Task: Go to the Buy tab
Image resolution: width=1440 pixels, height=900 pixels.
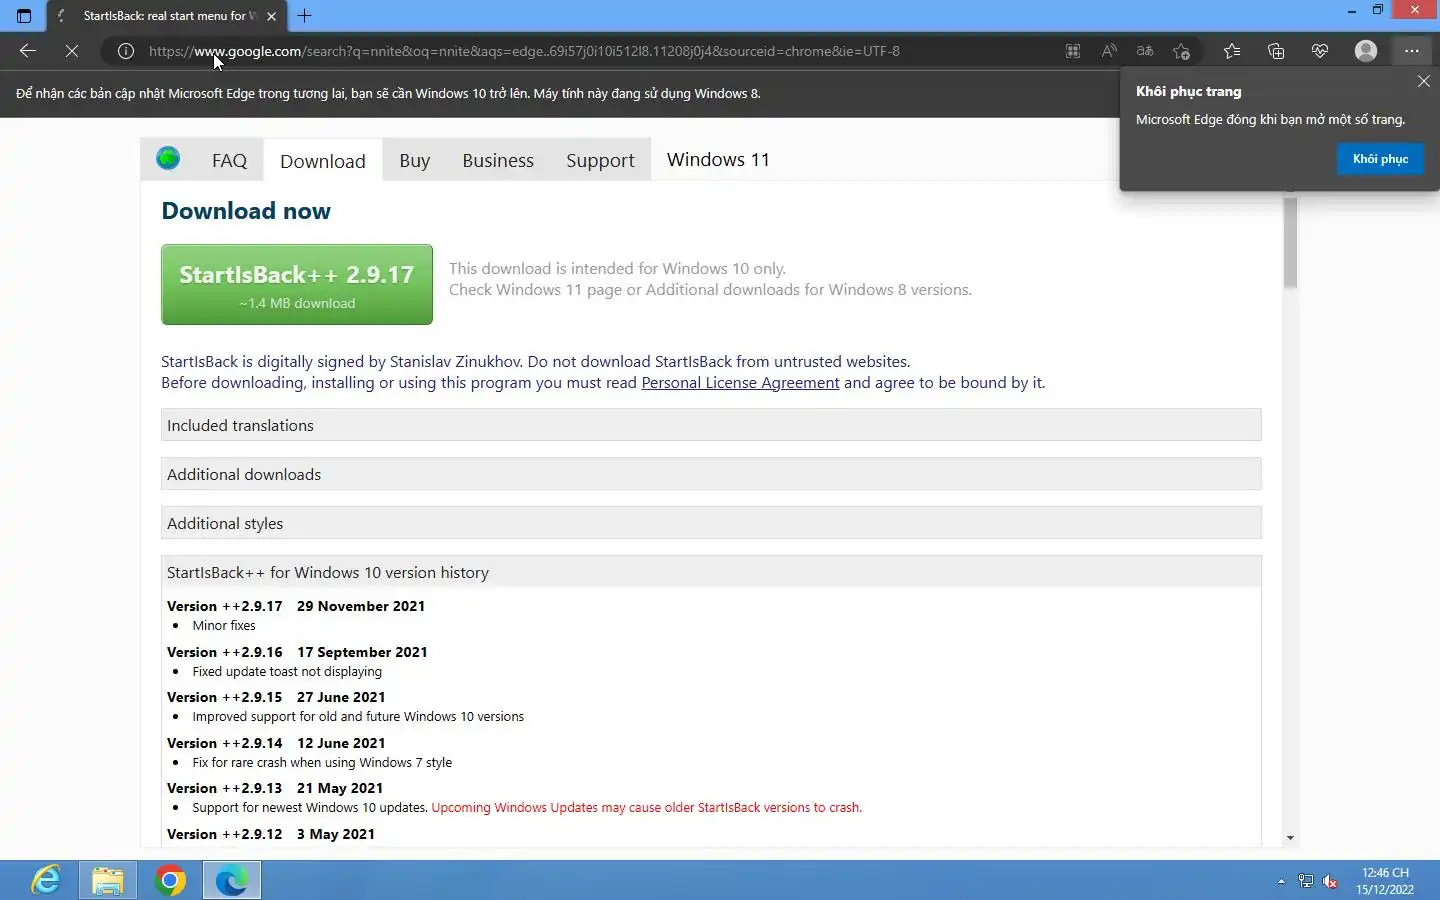Action: pyautogui.click(x=414, y=160)
